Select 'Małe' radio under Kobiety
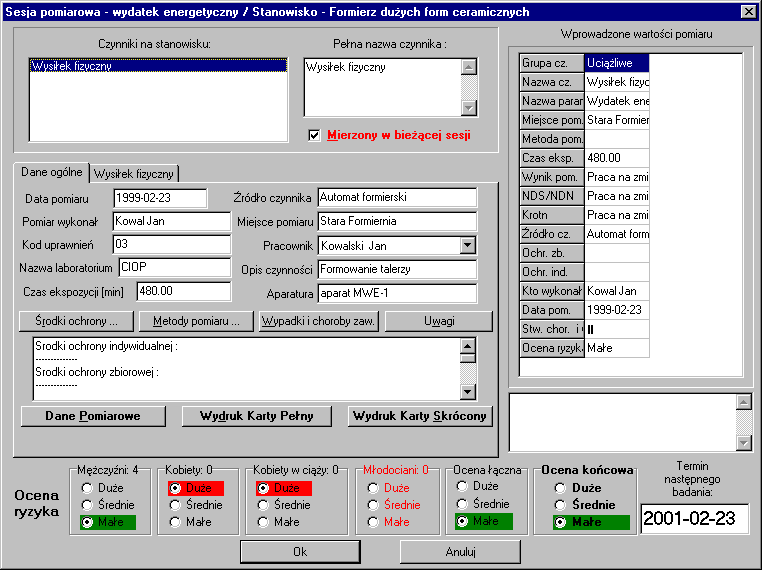The height and width of the screenshot is (570, 762). 175,522
